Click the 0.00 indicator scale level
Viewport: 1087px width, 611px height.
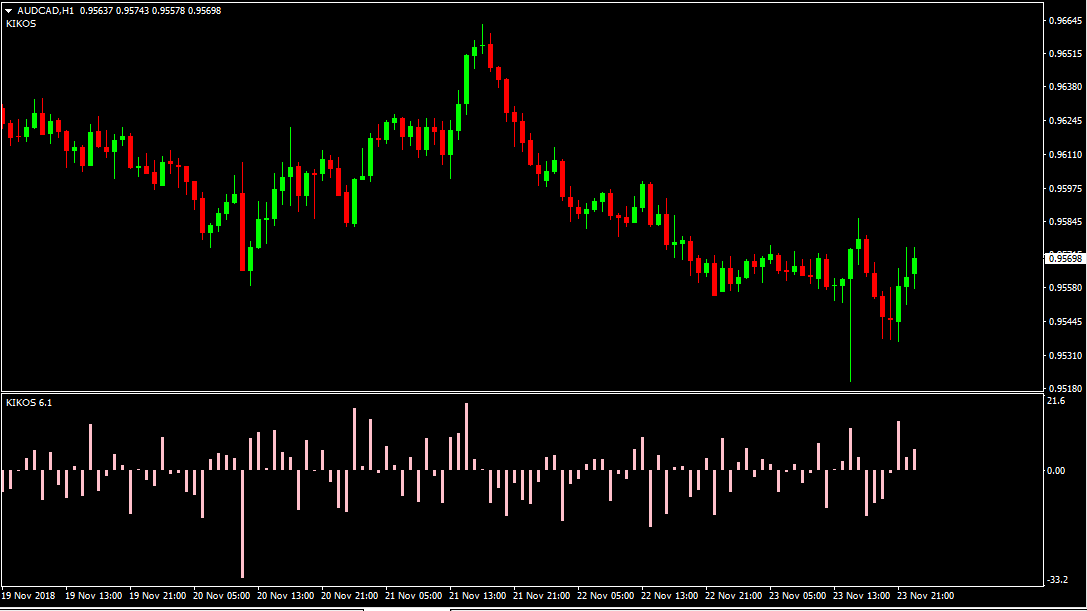1055,470
